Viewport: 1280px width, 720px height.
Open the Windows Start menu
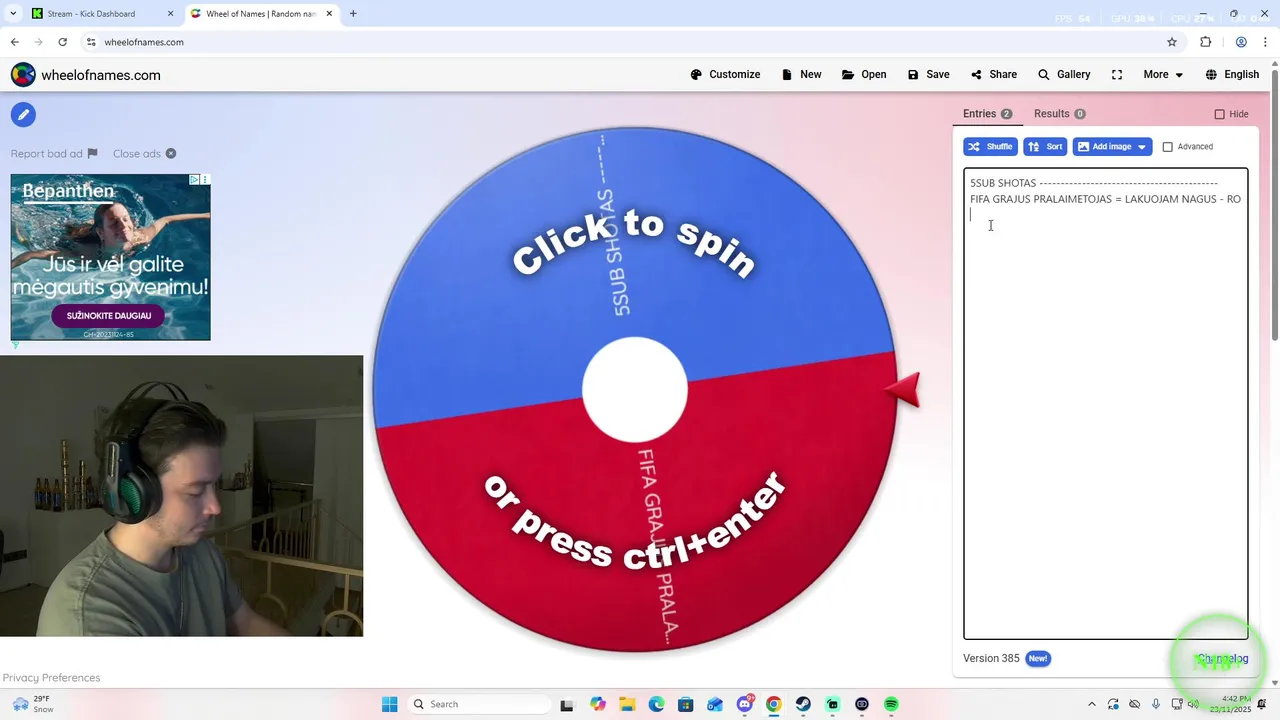tap(389, 704)
